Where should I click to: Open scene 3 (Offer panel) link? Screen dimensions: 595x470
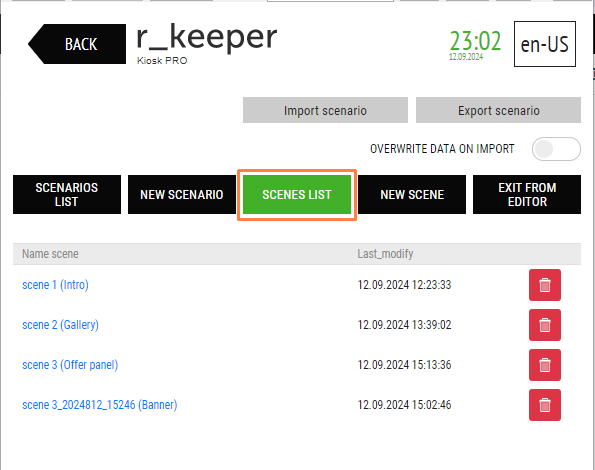pyautogui.click(x=70, y=365)
